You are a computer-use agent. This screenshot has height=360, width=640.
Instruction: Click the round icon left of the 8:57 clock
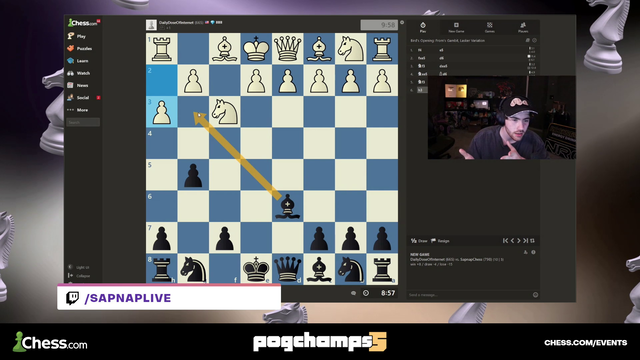(366, 293)
